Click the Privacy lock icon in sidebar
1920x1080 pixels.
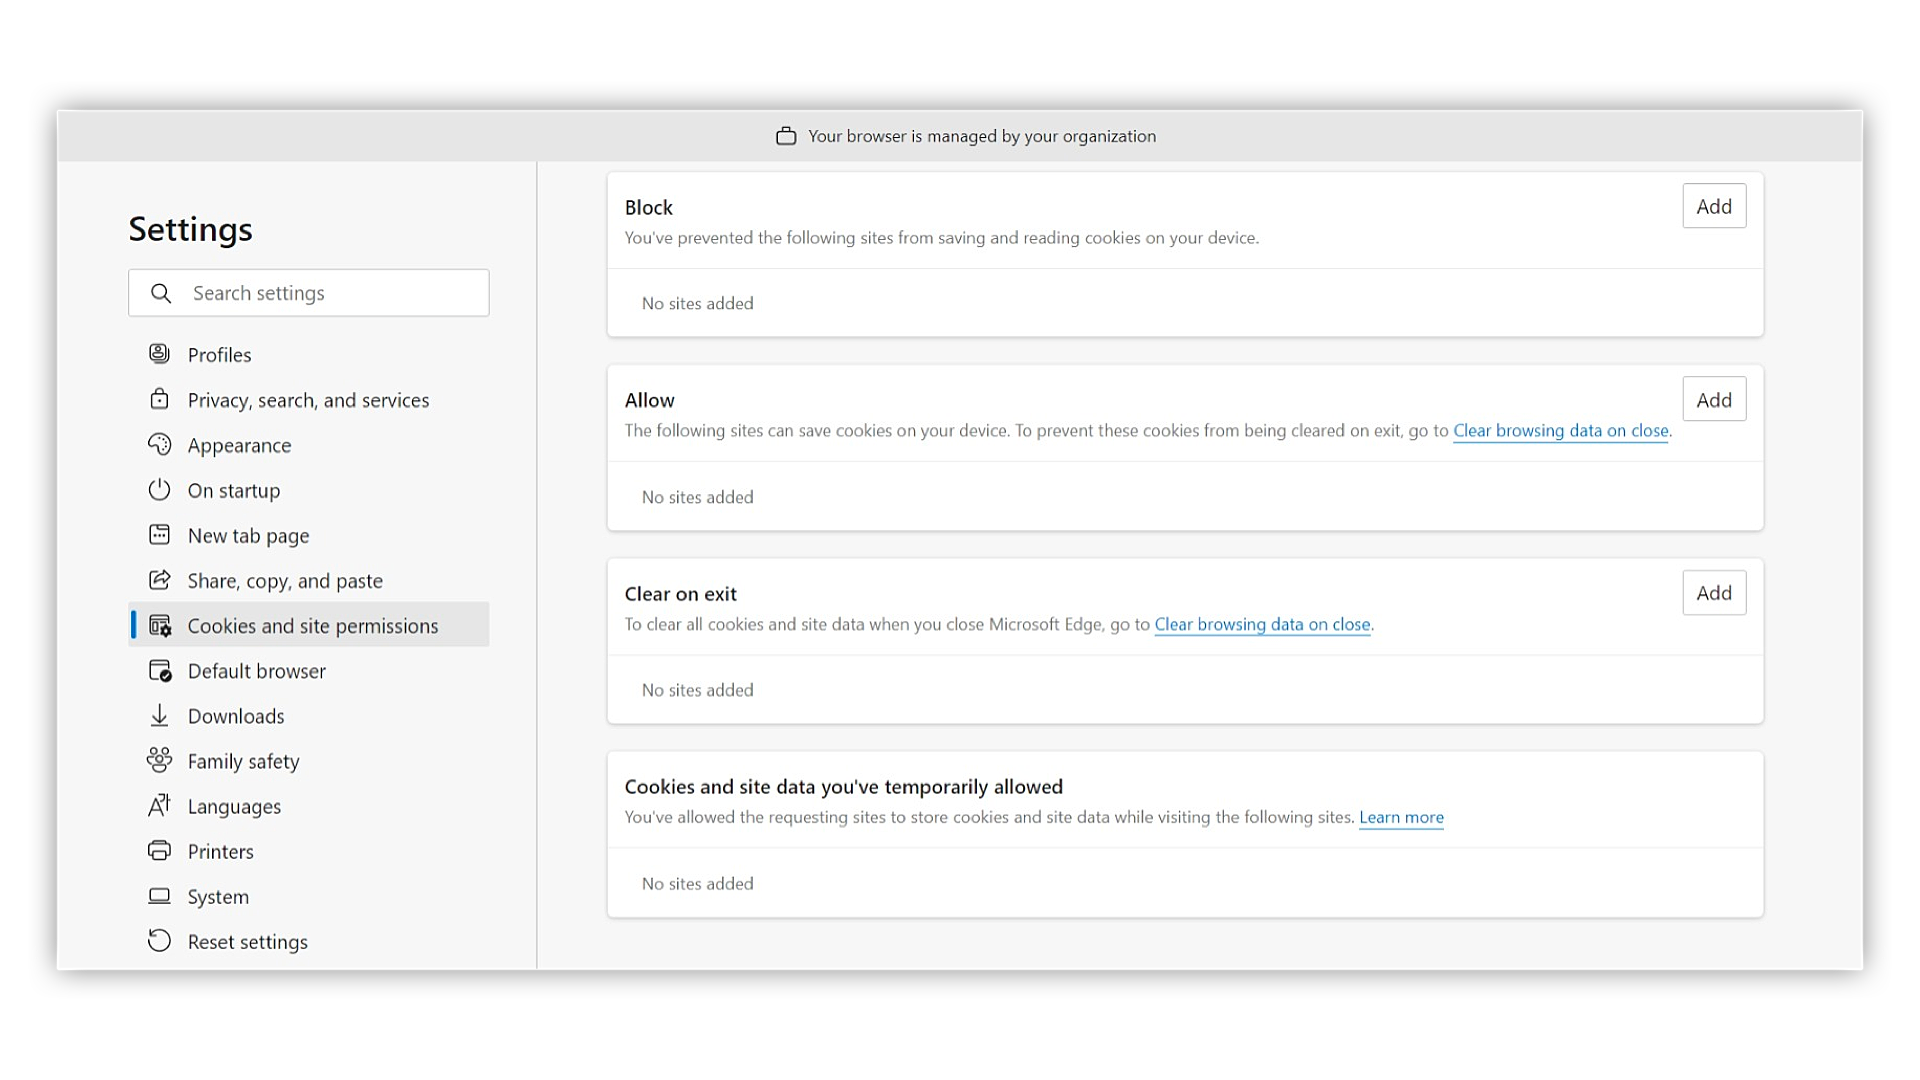[x=159, y=399]
